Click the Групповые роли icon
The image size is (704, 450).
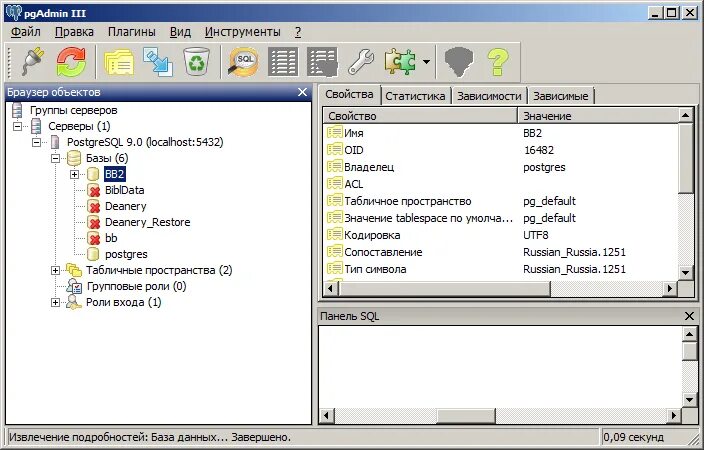click(74, 286)
